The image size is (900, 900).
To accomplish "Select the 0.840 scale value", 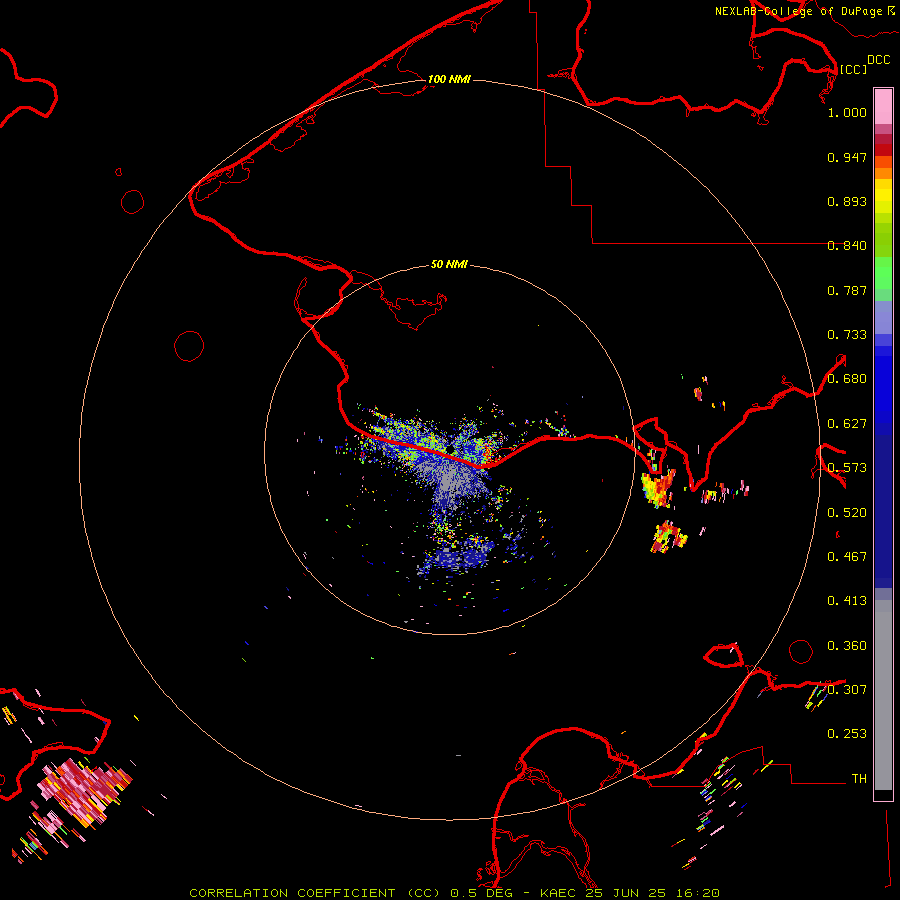I will [x=847, y=246].
